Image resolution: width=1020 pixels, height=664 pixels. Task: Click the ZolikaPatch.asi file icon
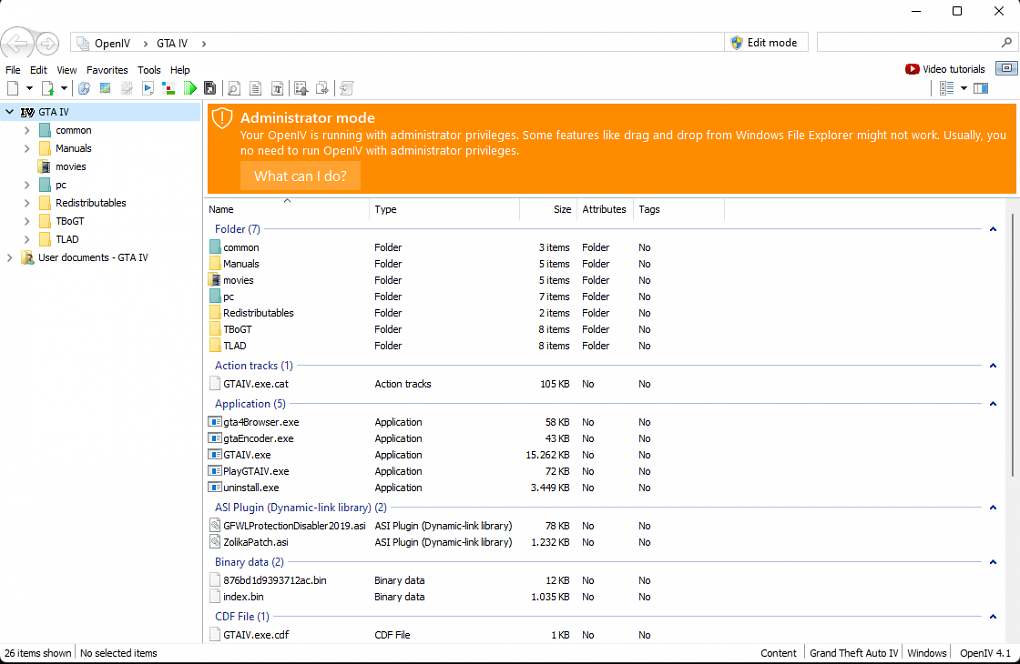[x=215, y=542]
